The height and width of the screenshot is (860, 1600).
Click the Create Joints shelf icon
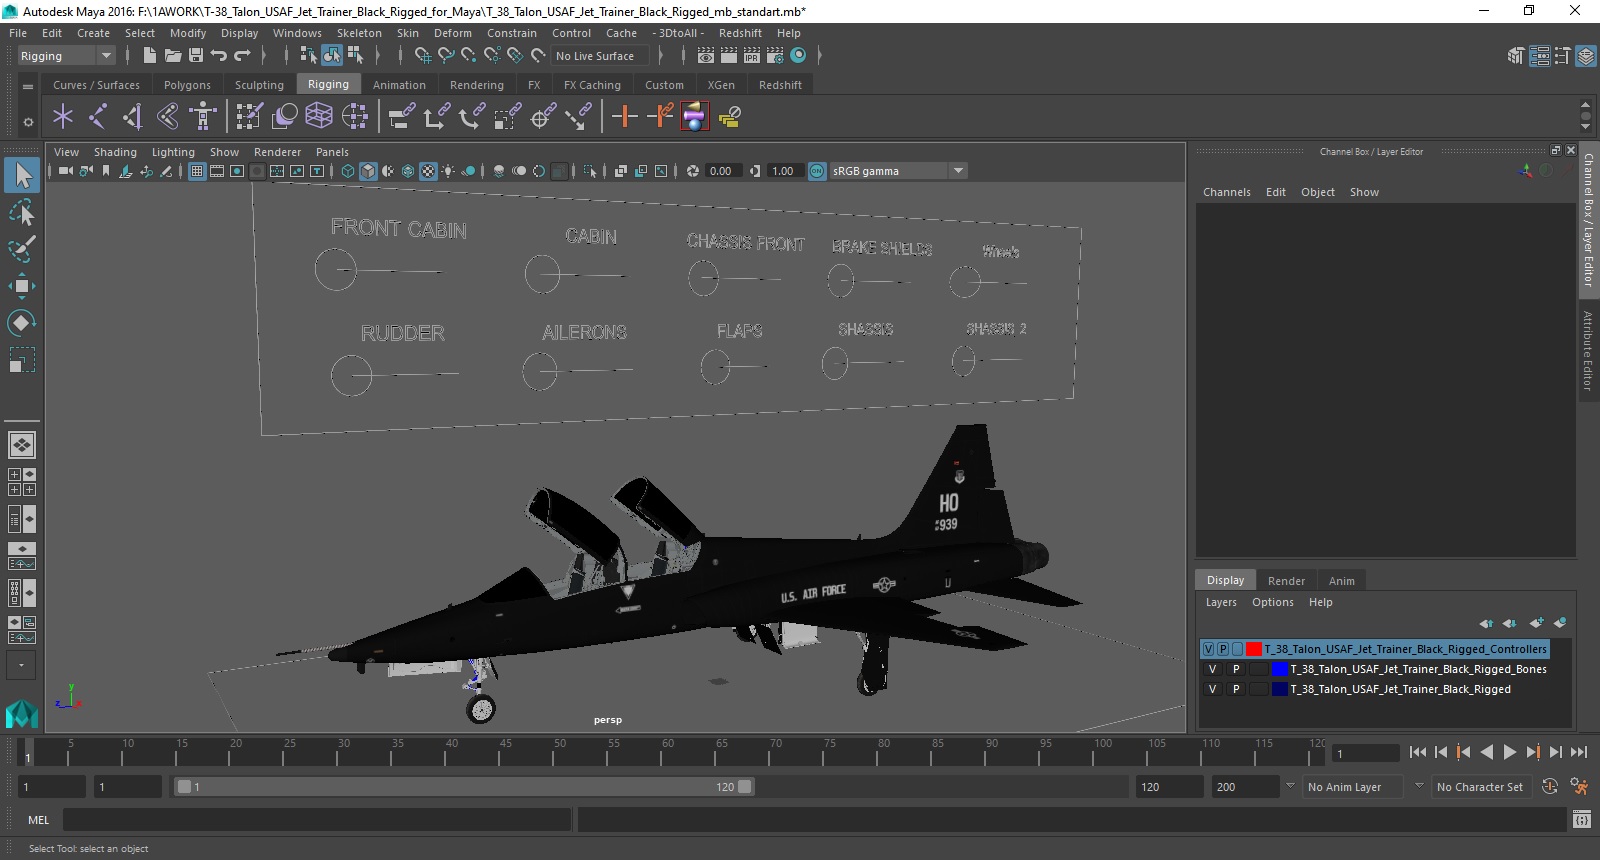point(98,117)
